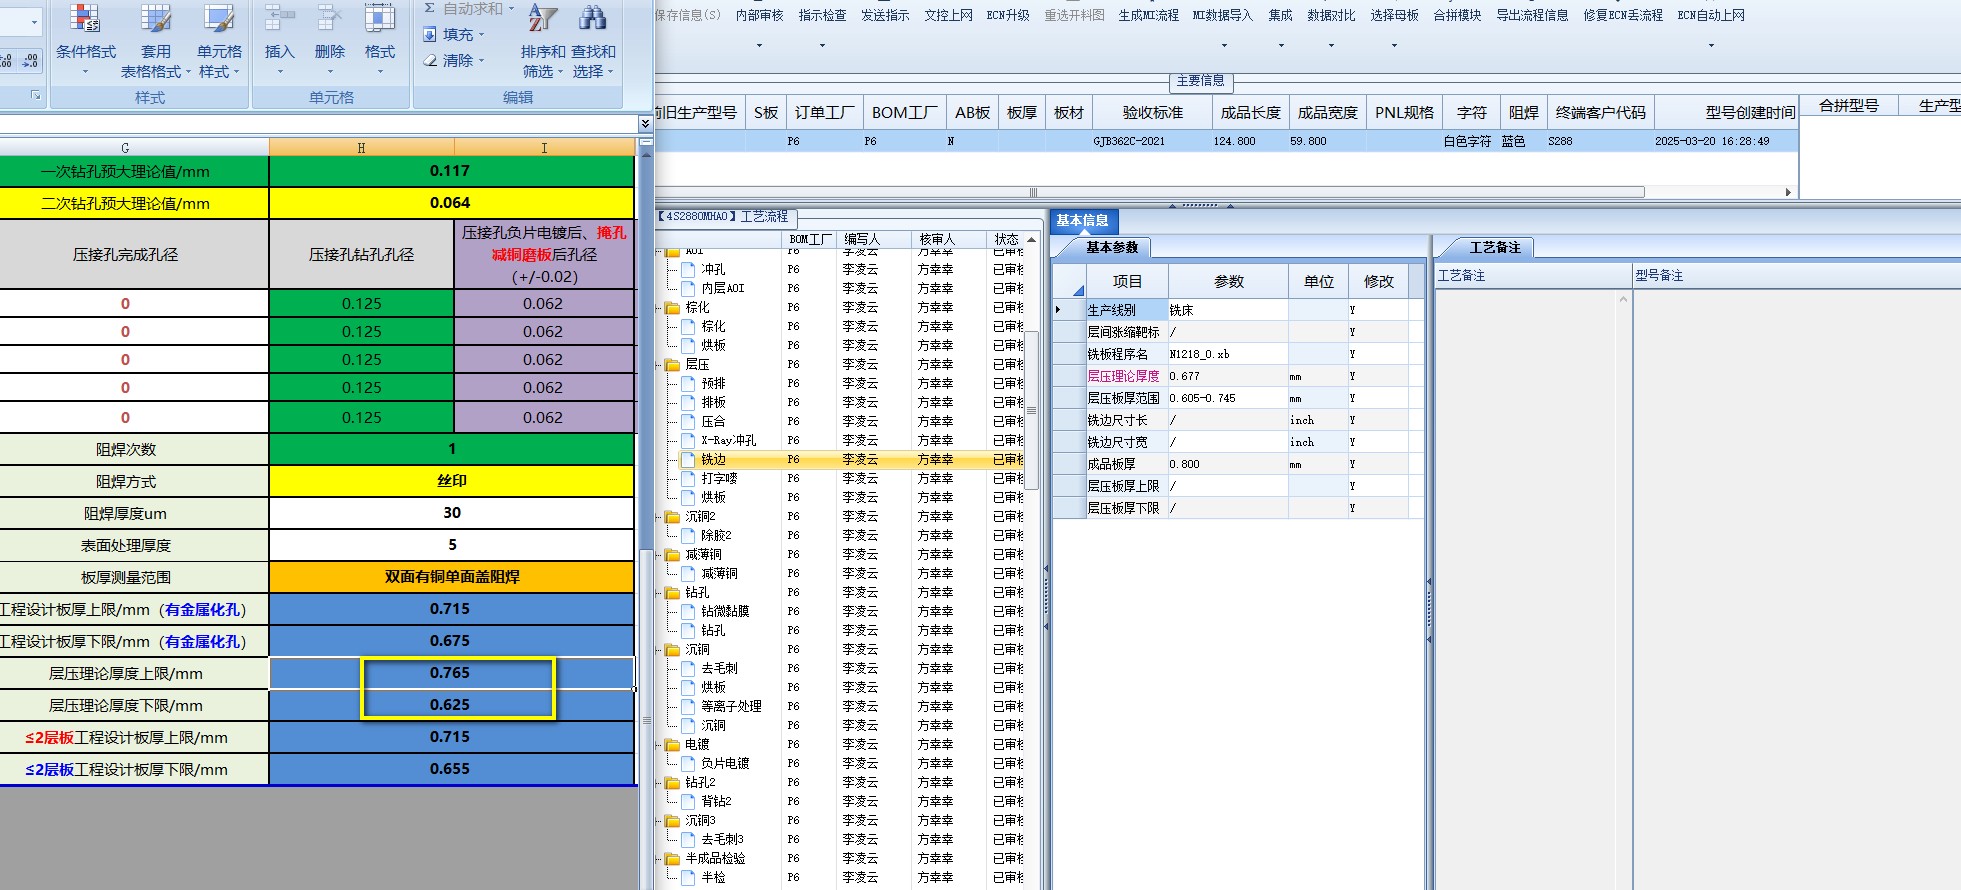The image size is (1961, 890).
Task: Click the row indicator arrow beside 生产线别
Action: tap(1059, 310)
